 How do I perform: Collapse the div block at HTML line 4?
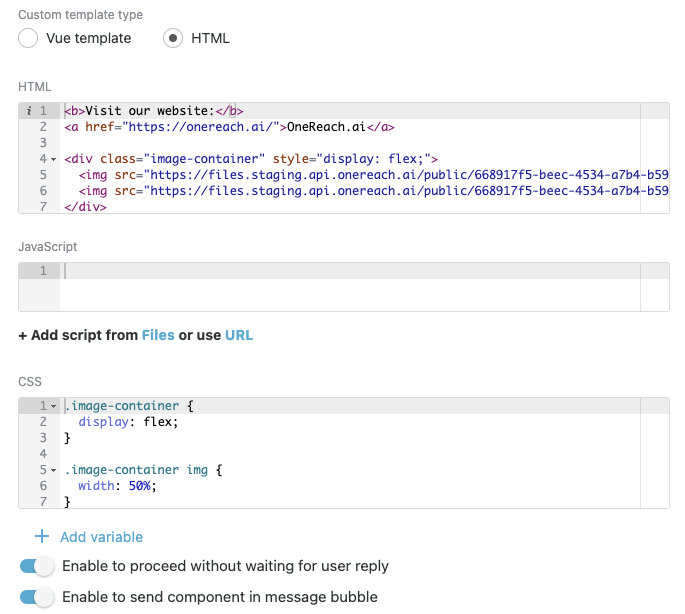click(54, 159)
